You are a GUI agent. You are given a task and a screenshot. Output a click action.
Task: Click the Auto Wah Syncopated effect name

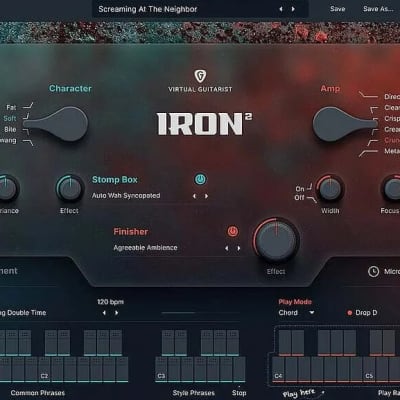click(x=126, y=196)
